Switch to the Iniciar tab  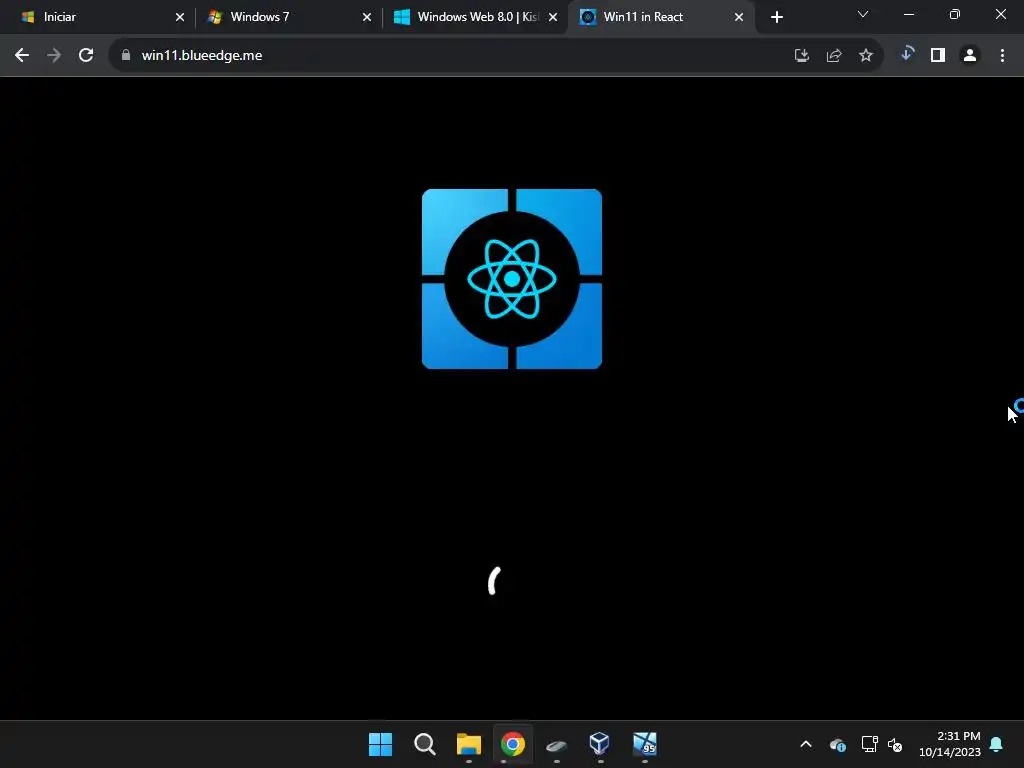pyautogui.click(x=98, y=17)
